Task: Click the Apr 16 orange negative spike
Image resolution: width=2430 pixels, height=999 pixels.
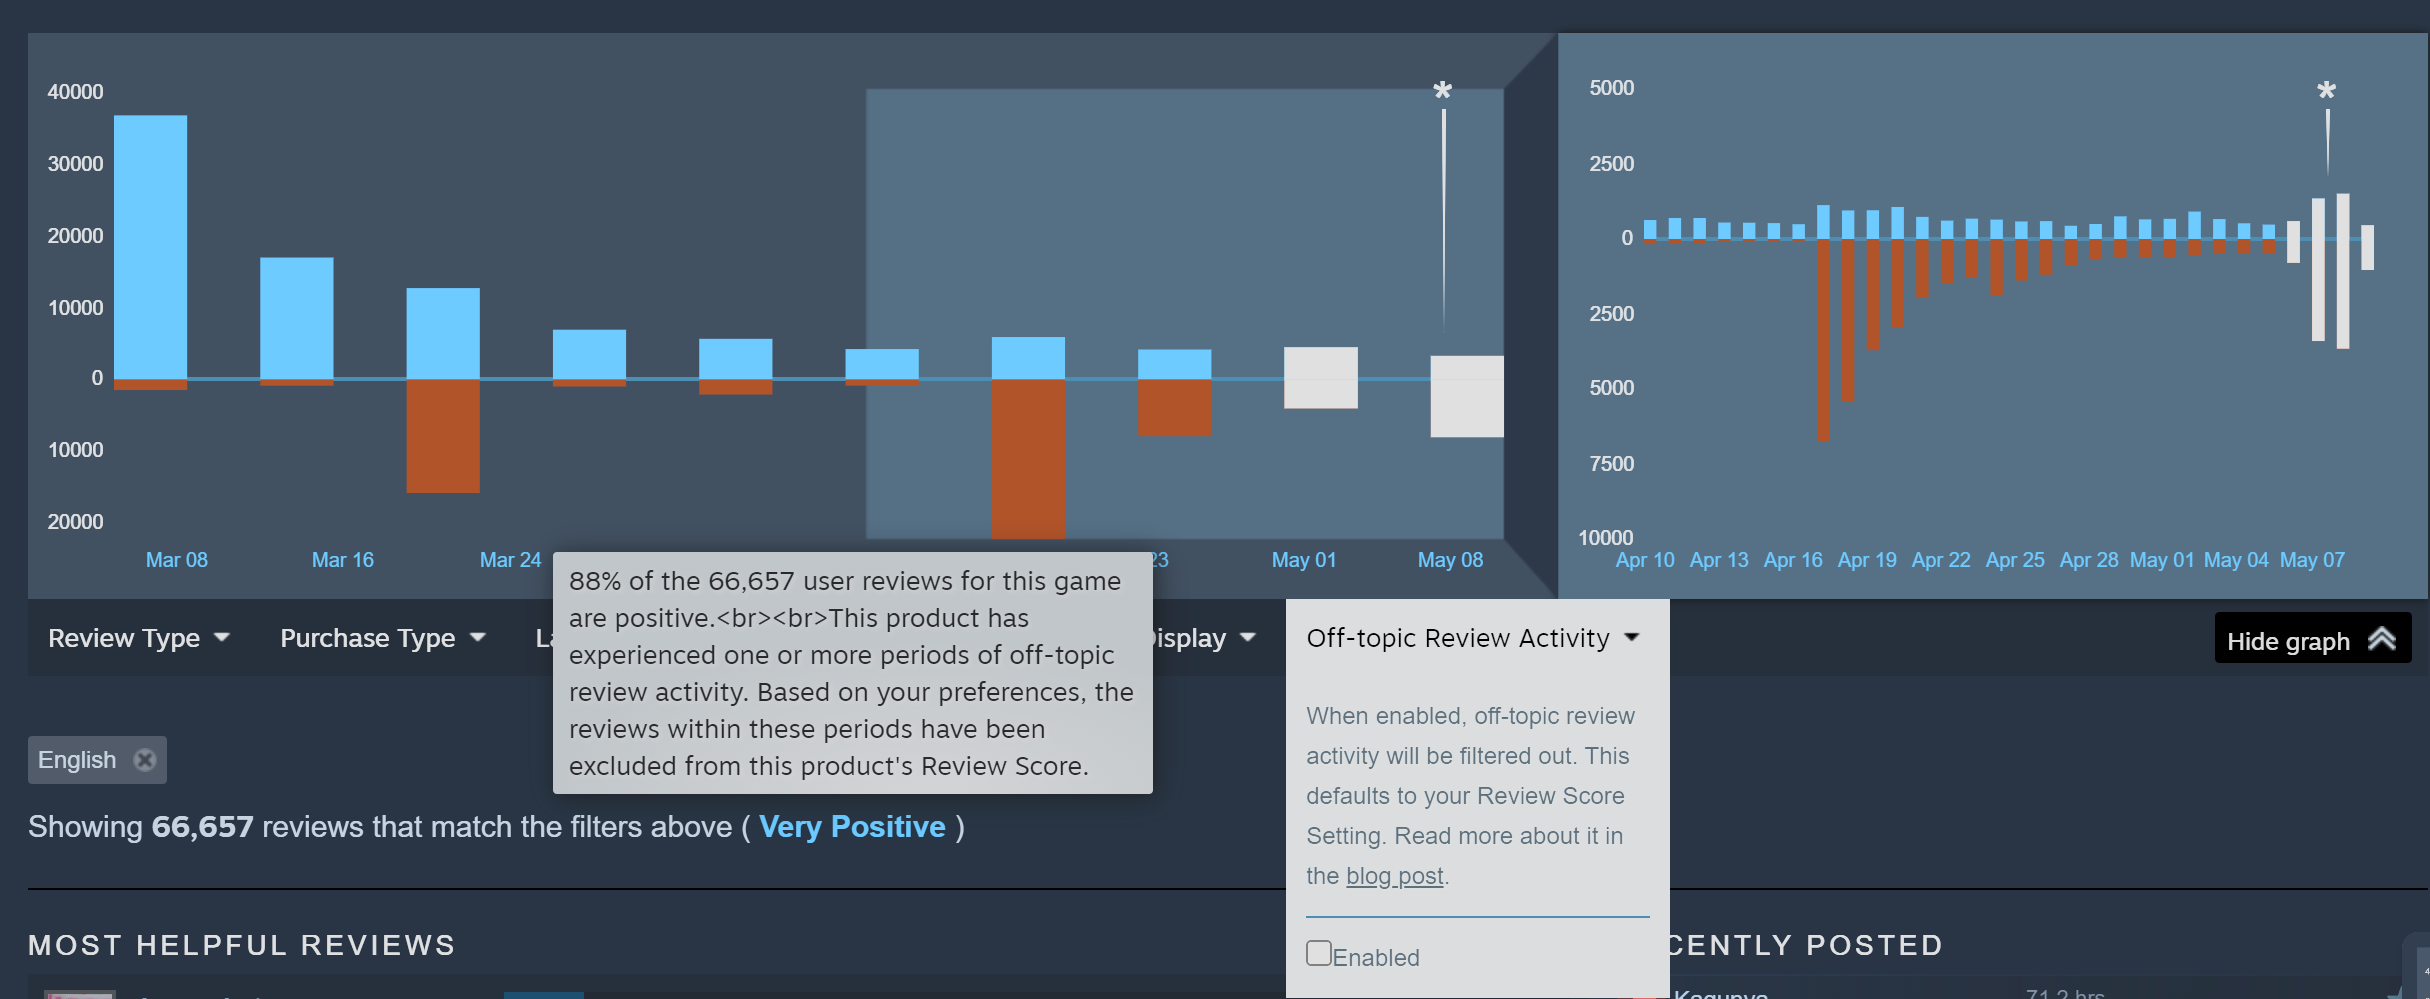Action: [x=1823, y=340]
